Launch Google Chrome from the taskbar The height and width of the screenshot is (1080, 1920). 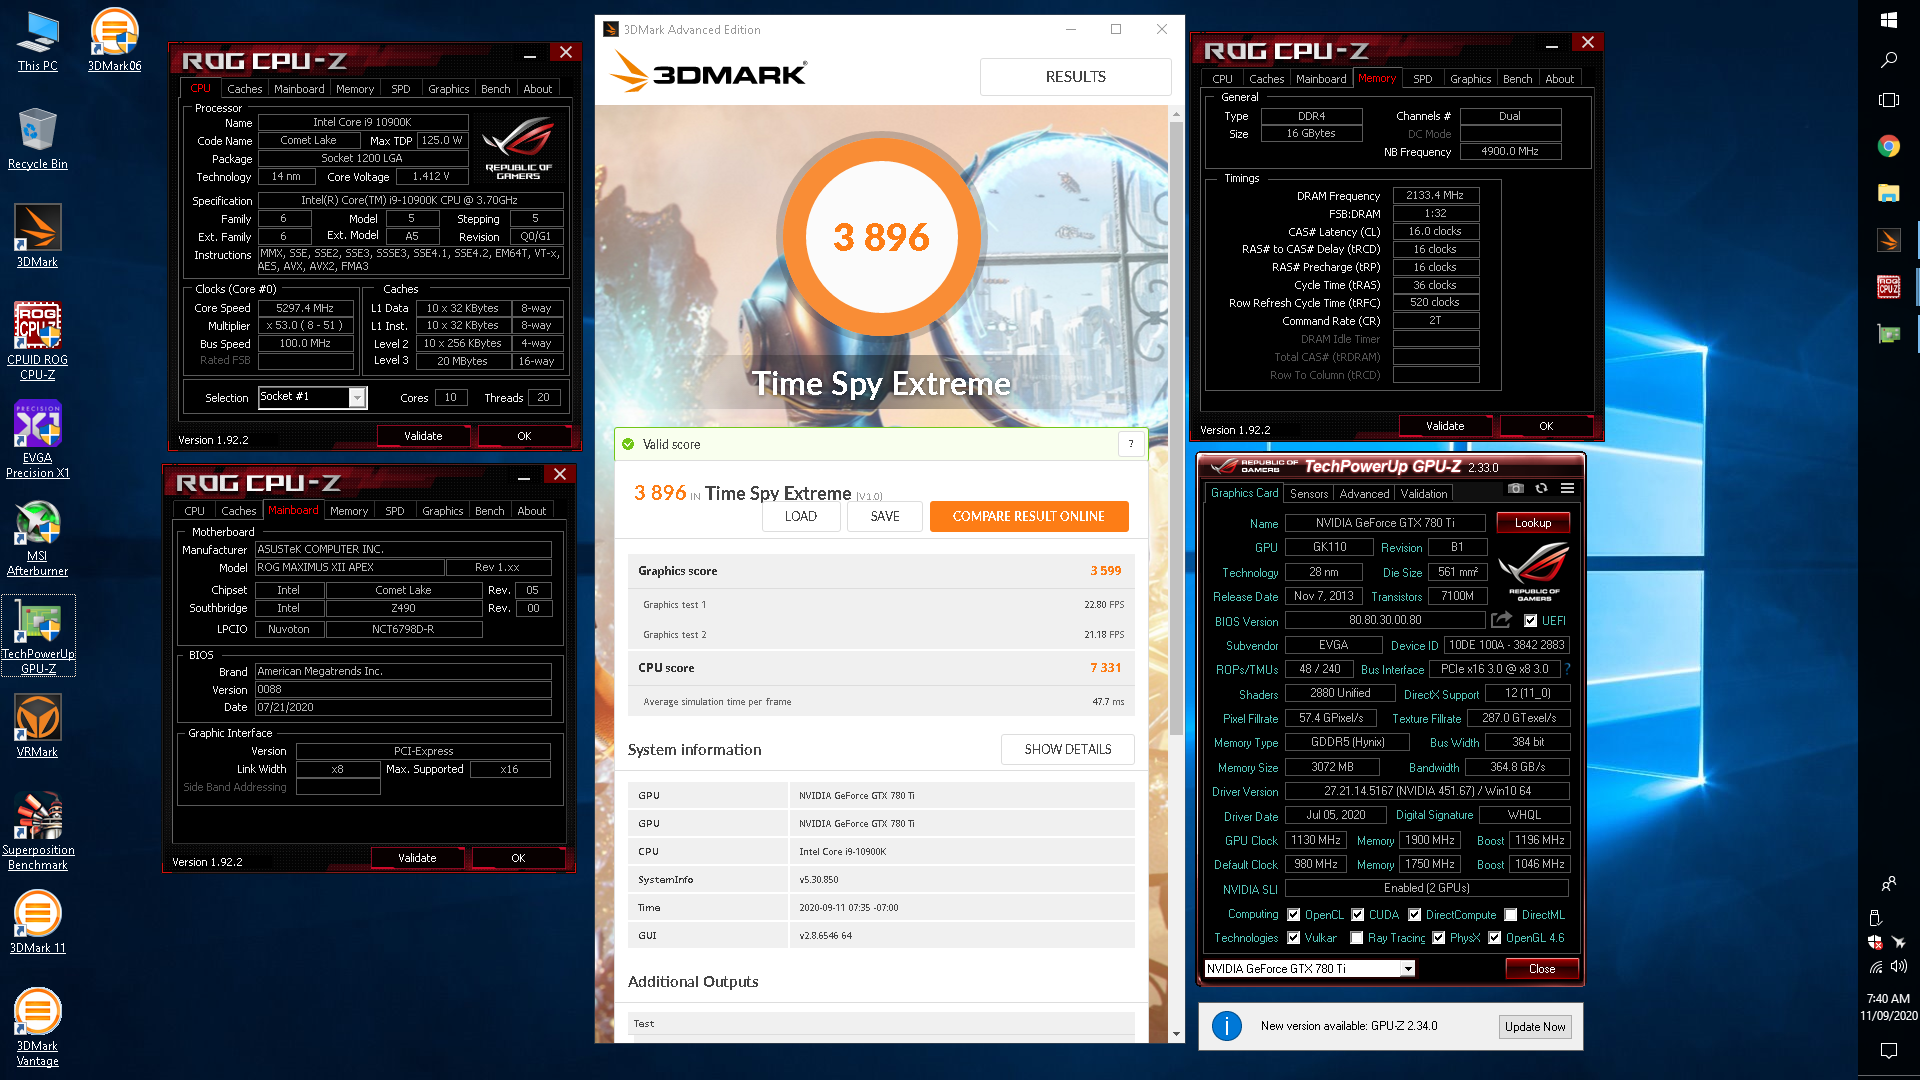tap(1889, 146)
